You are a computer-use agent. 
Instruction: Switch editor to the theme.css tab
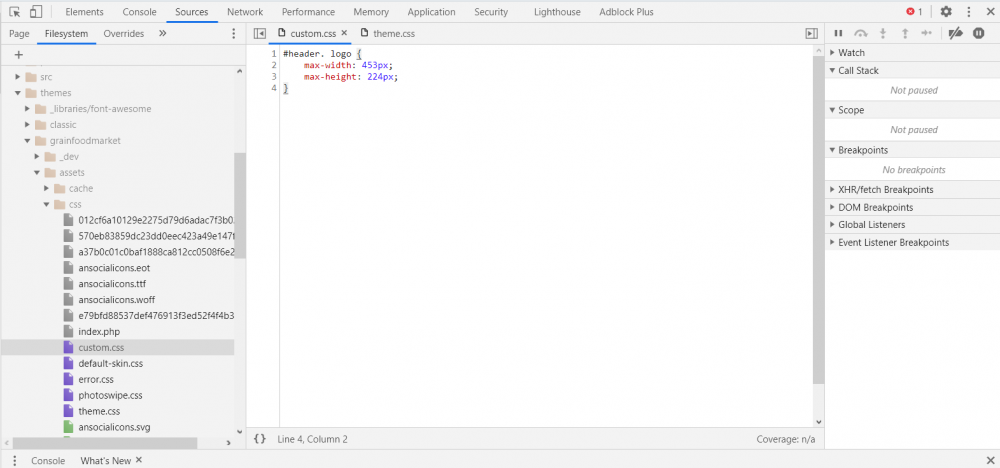(x=388, y=33)
